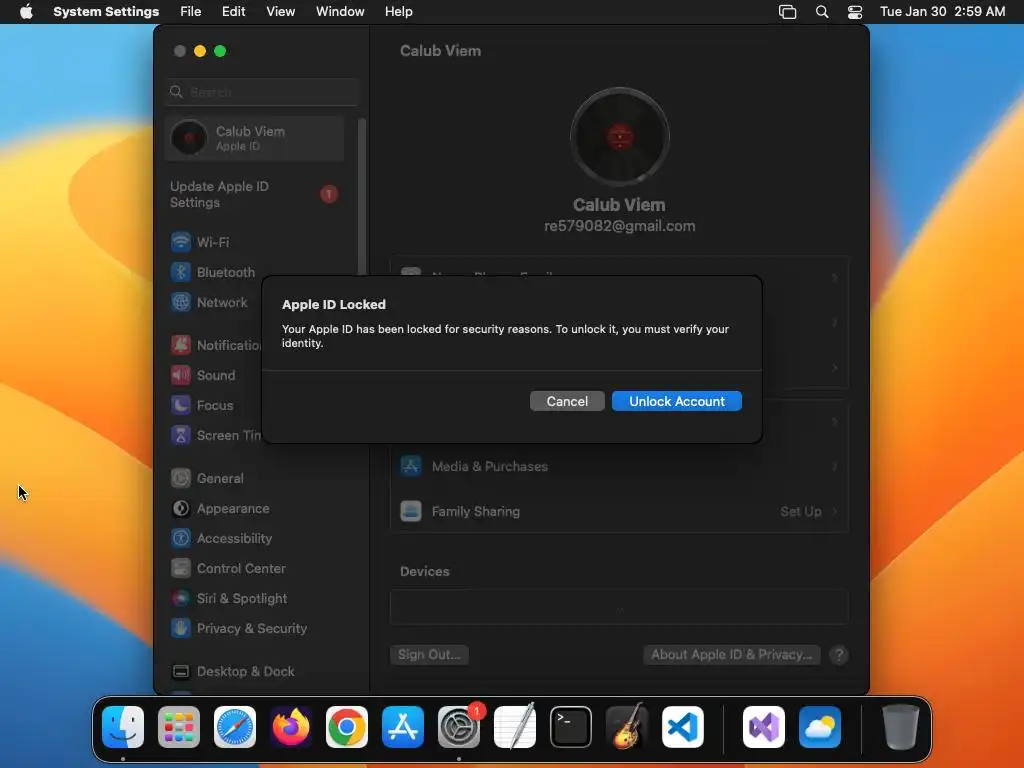Screen dimensions: 1024x768
Task: Open Visual Studio Code from the Dock
Action: 682,726
